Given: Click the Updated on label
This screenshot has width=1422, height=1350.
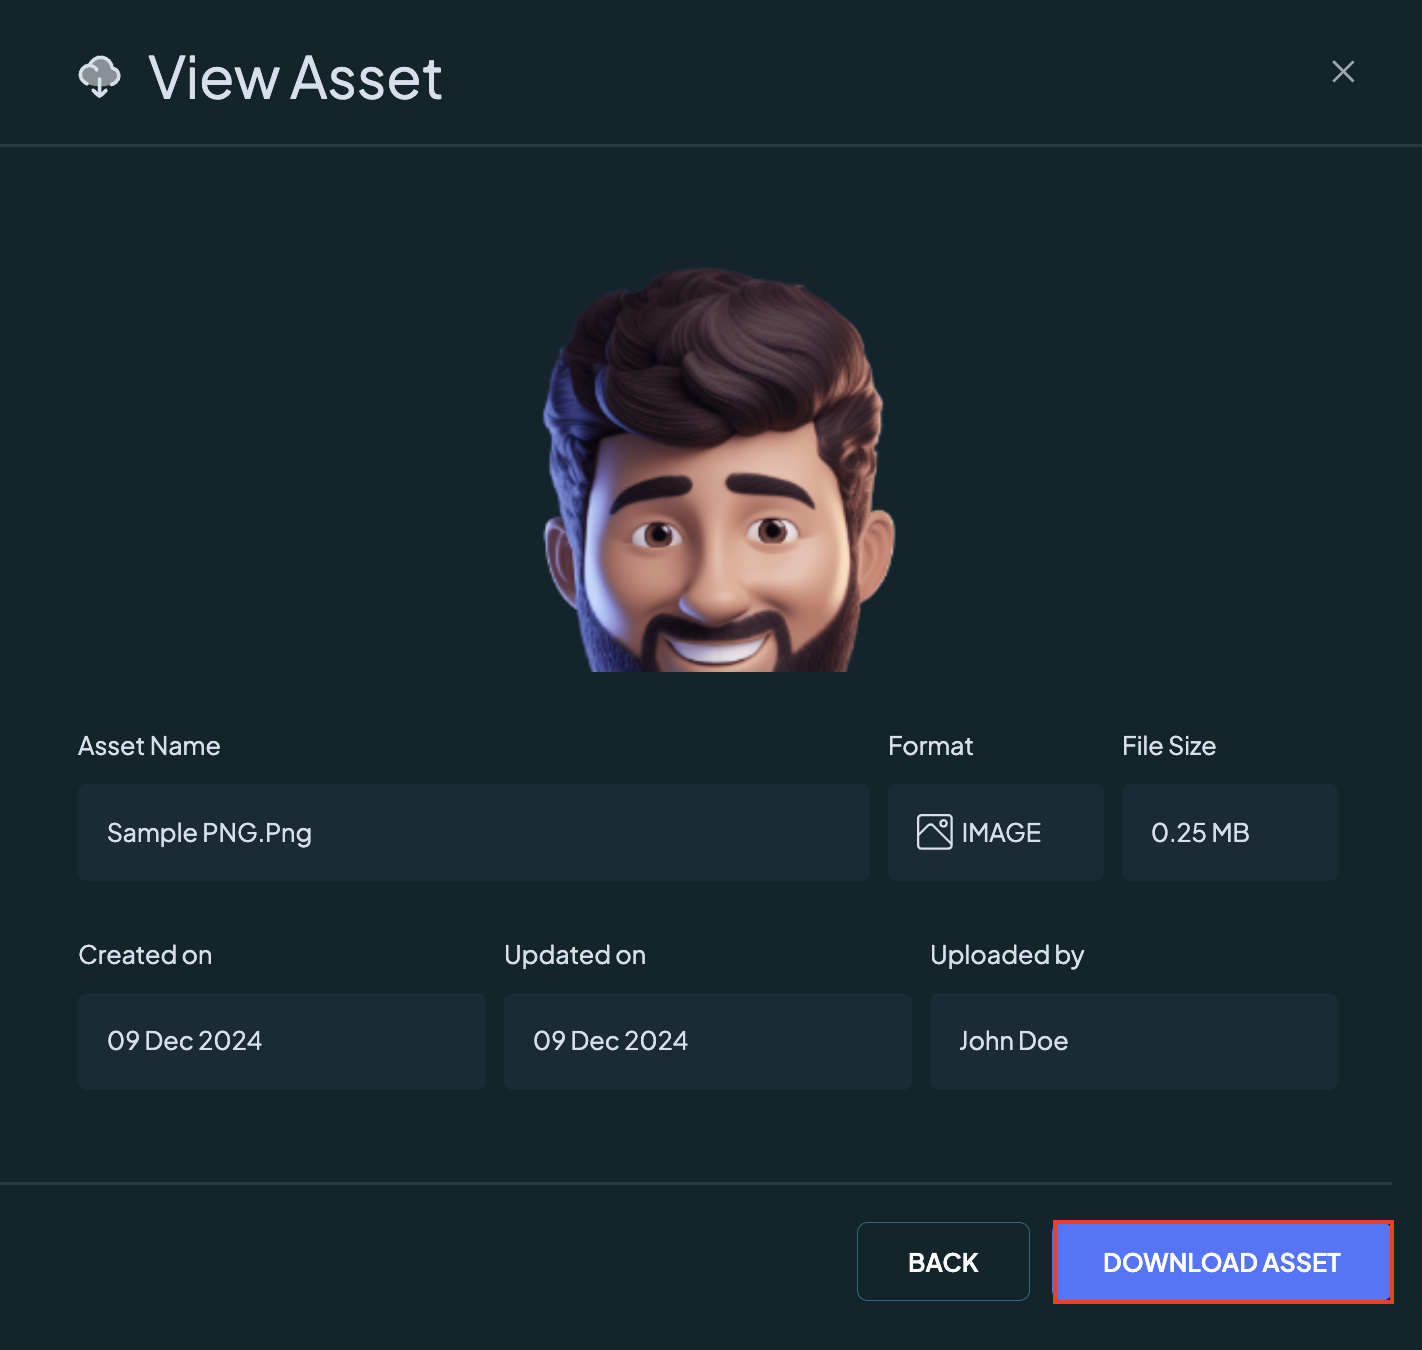Looking at the screenshot, I should (575, 955).
